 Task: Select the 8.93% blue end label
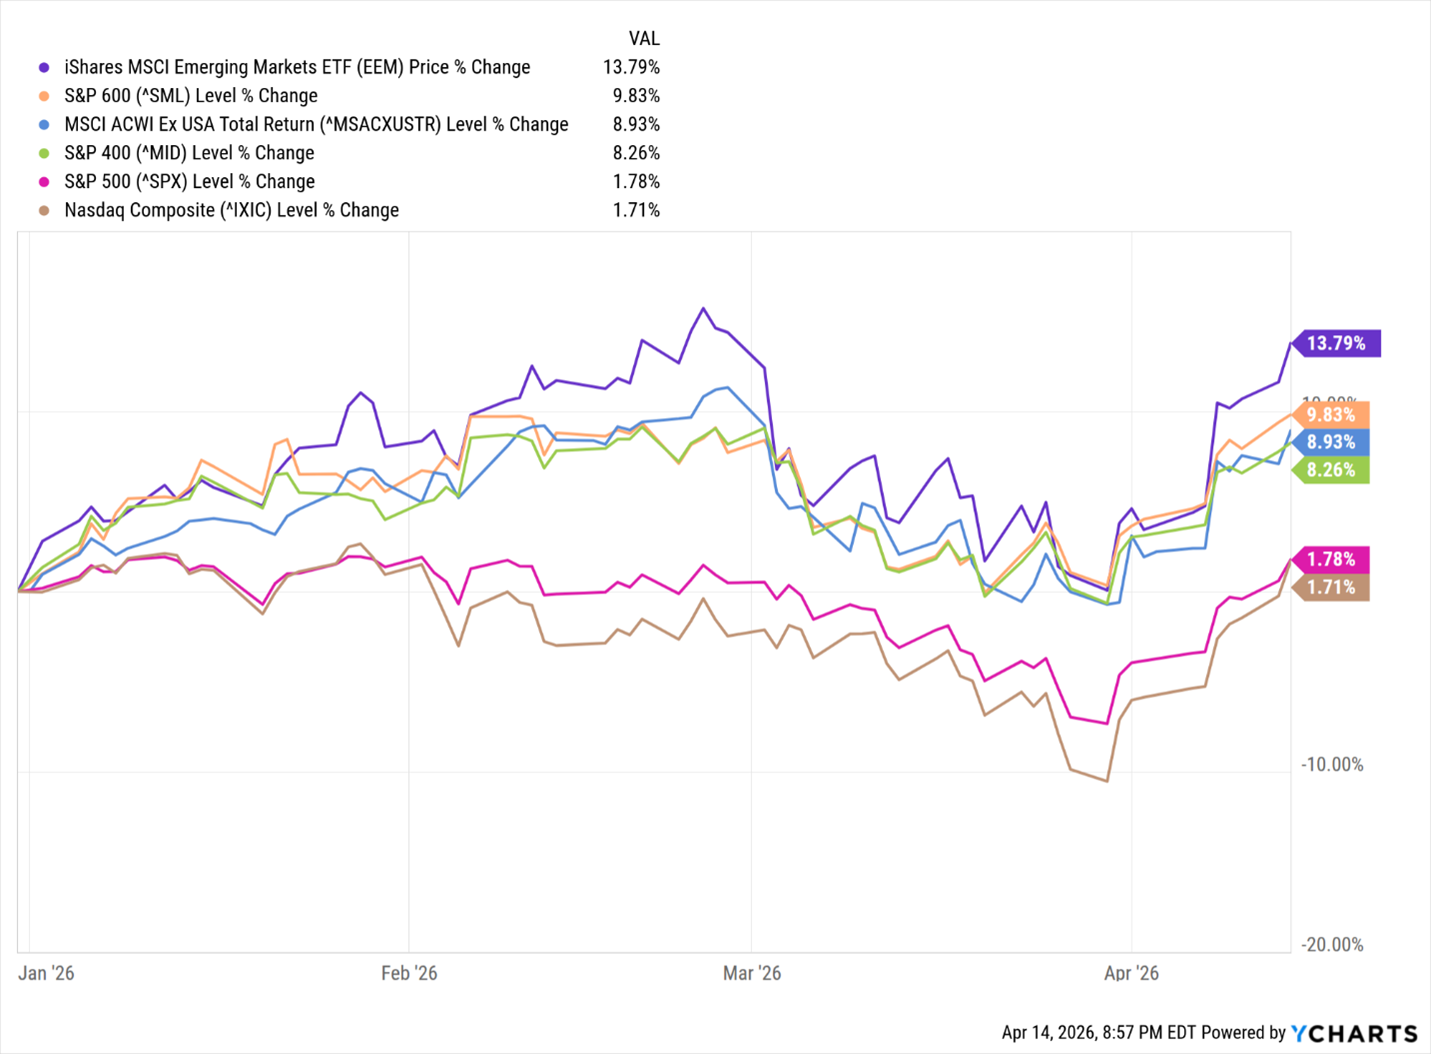1331,442
